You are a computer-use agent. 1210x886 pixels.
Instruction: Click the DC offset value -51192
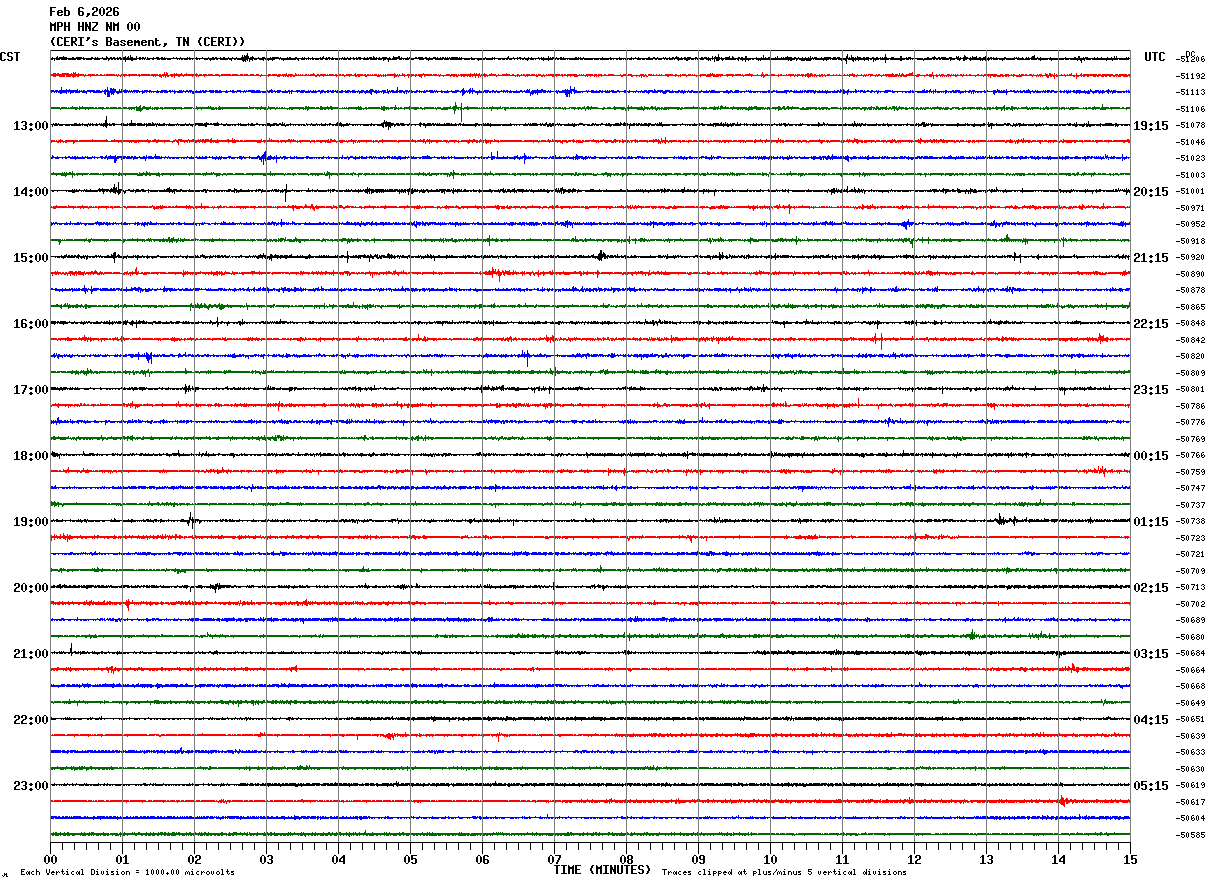(1191, 76)
